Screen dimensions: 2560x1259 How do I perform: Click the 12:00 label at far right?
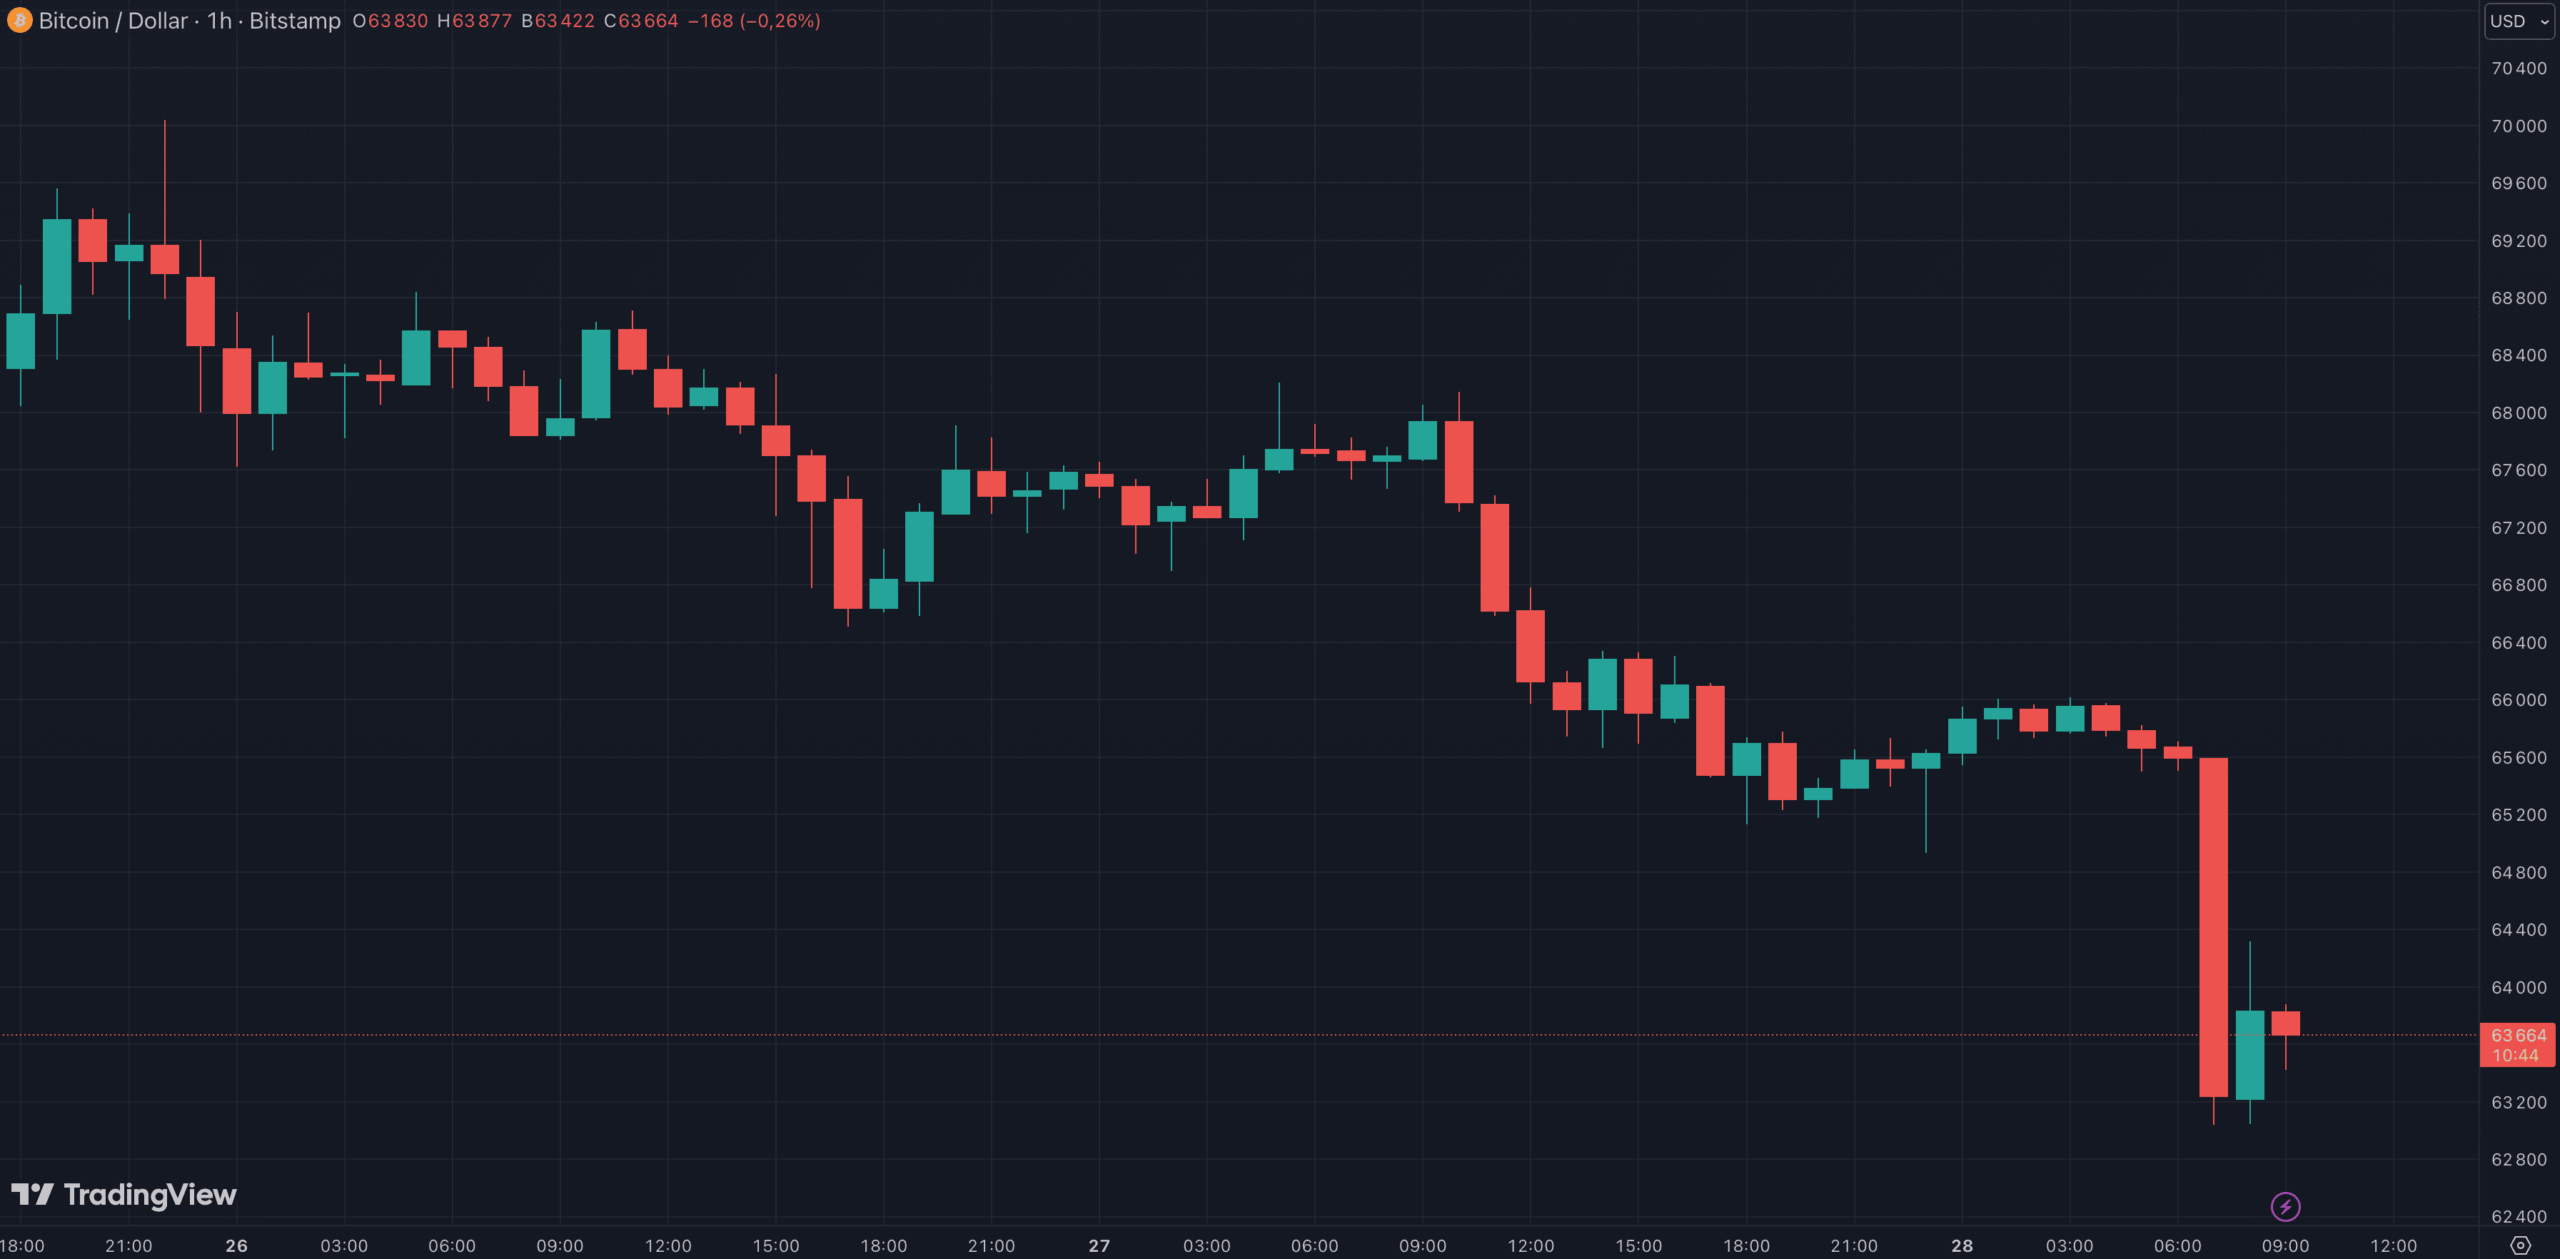click(x=2393, y=1246)
